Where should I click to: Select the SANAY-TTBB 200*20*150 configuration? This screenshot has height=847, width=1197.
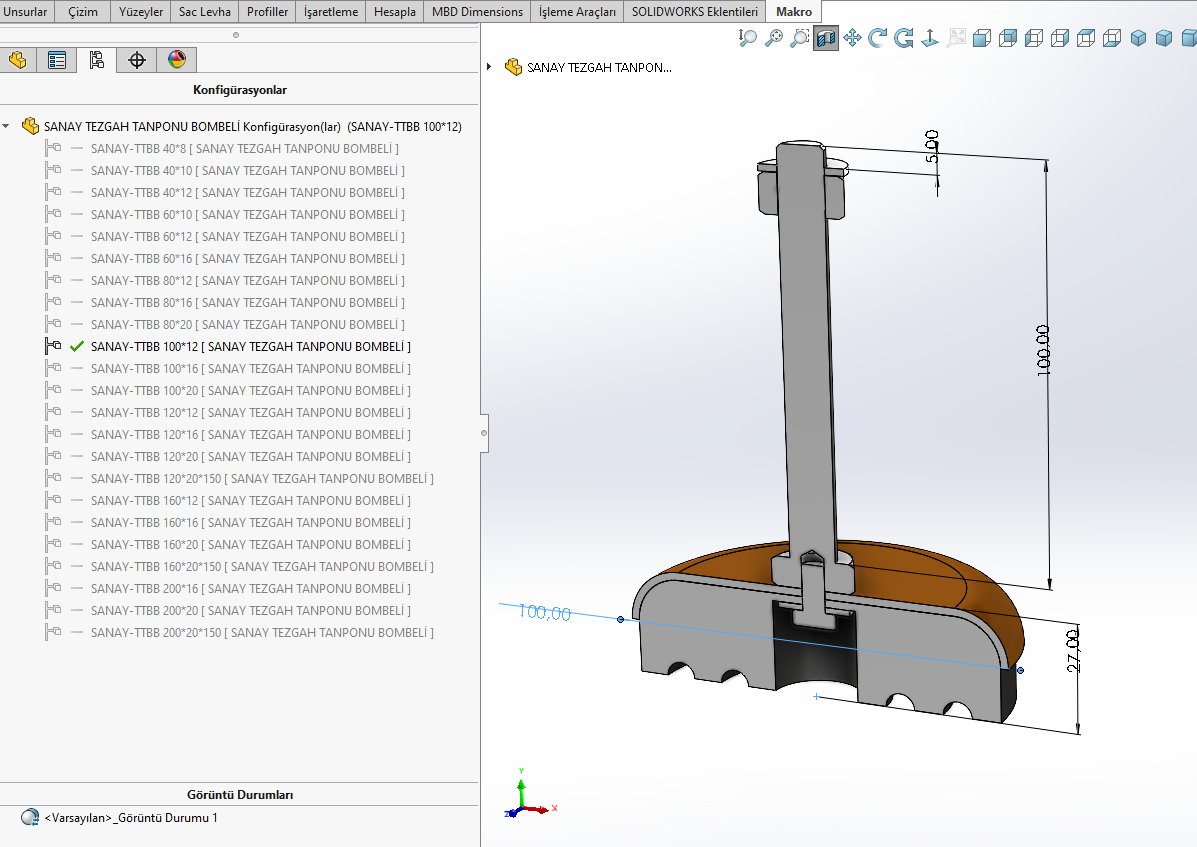(262, 633)
